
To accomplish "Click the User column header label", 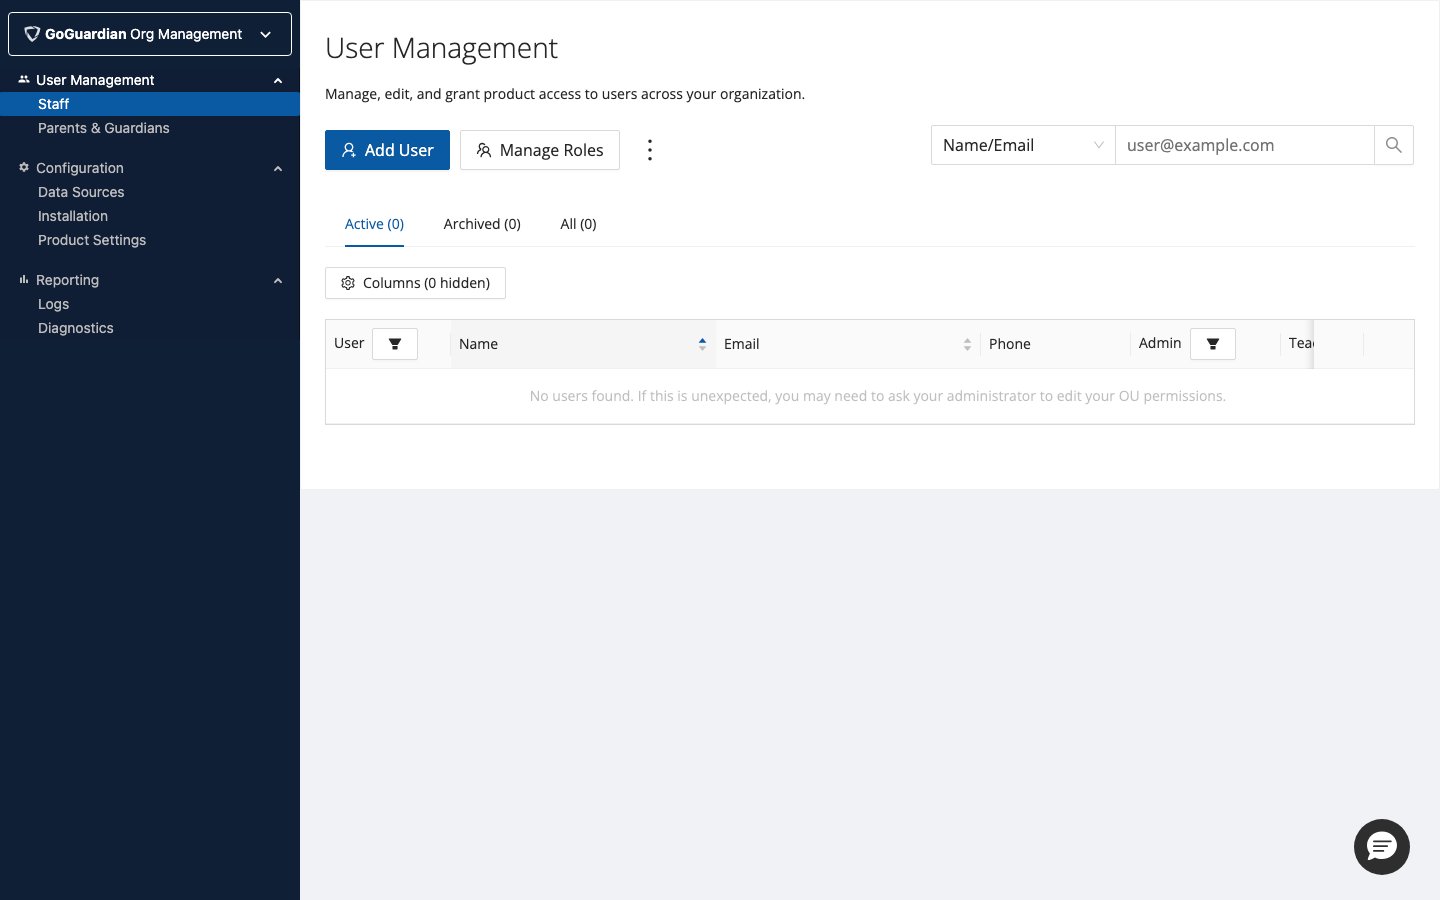I will tap(349, 343).
